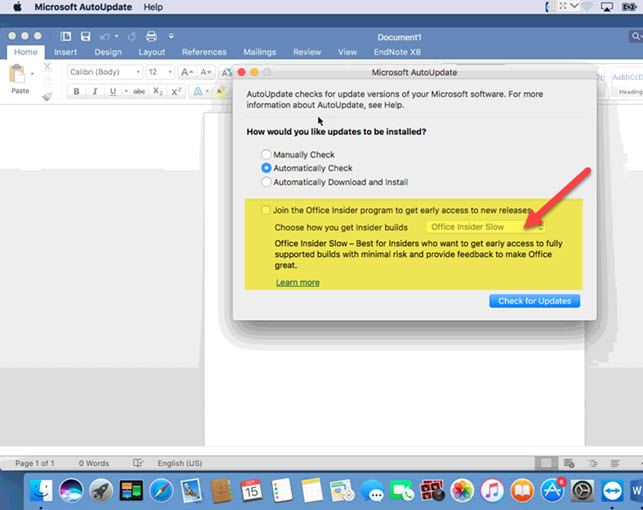Open App Store icon in Dock
The height and width of the screenshot is (510, 643).
tap(552, 490)
